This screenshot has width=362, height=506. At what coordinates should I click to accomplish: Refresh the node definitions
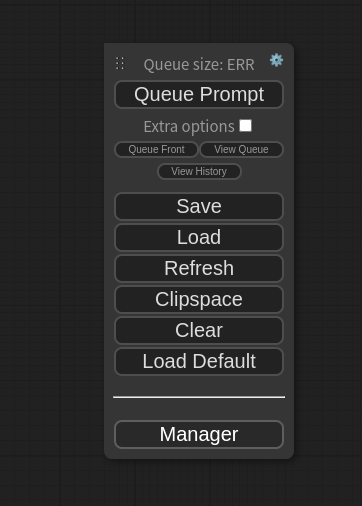click(x=199, y=268)
